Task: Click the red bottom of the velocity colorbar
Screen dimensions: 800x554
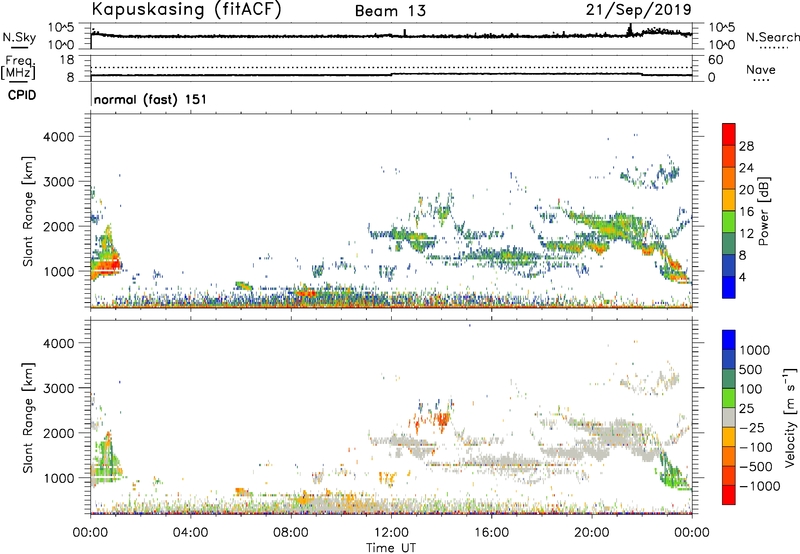Action: (729, 495)
